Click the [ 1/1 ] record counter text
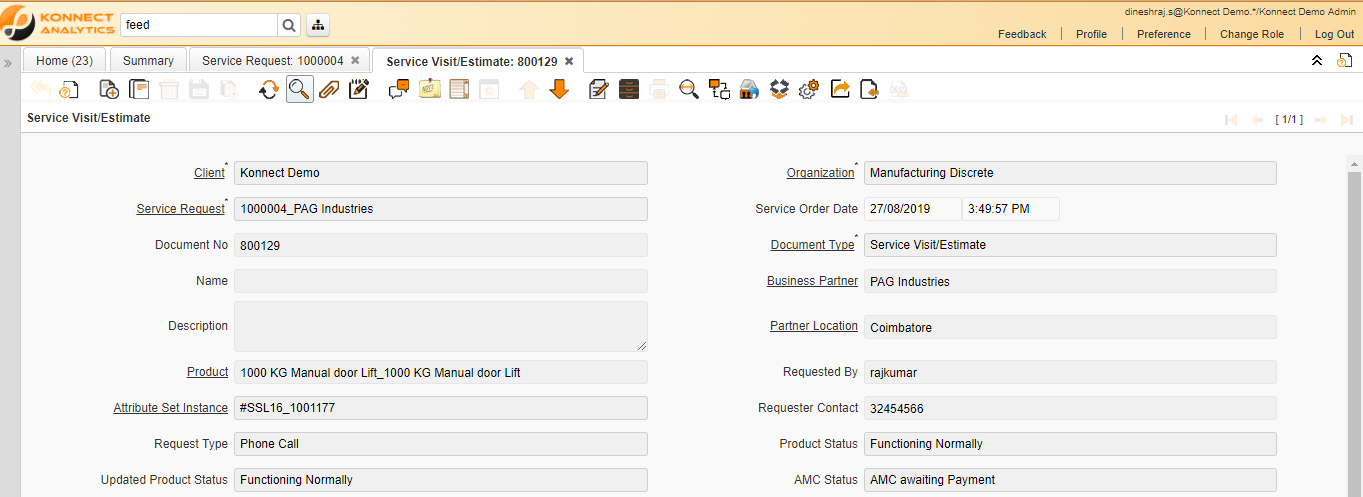The height and width of the screenshot is (497, 1363). point(1289,119)
